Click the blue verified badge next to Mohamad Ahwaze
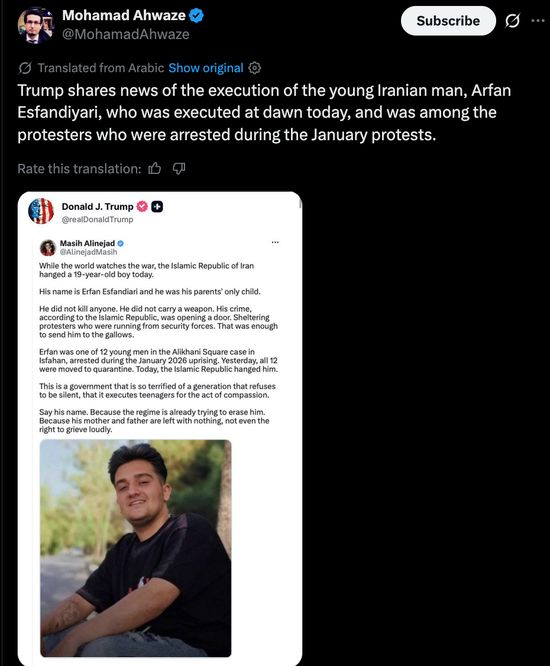The width and height of the screenshot is (550, 666). click(x=196, y=16)
